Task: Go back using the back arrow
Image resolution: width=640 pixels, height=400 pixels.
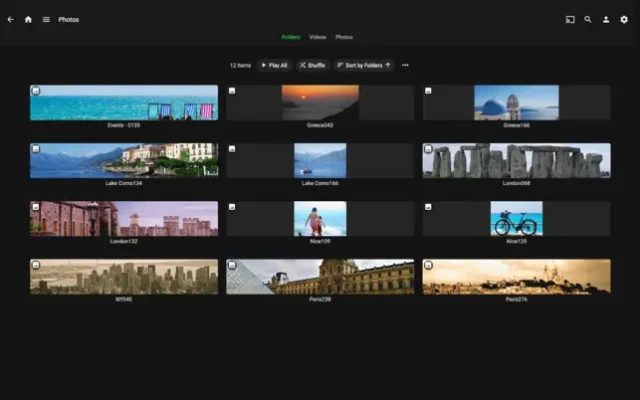Action: coord(11,19)
